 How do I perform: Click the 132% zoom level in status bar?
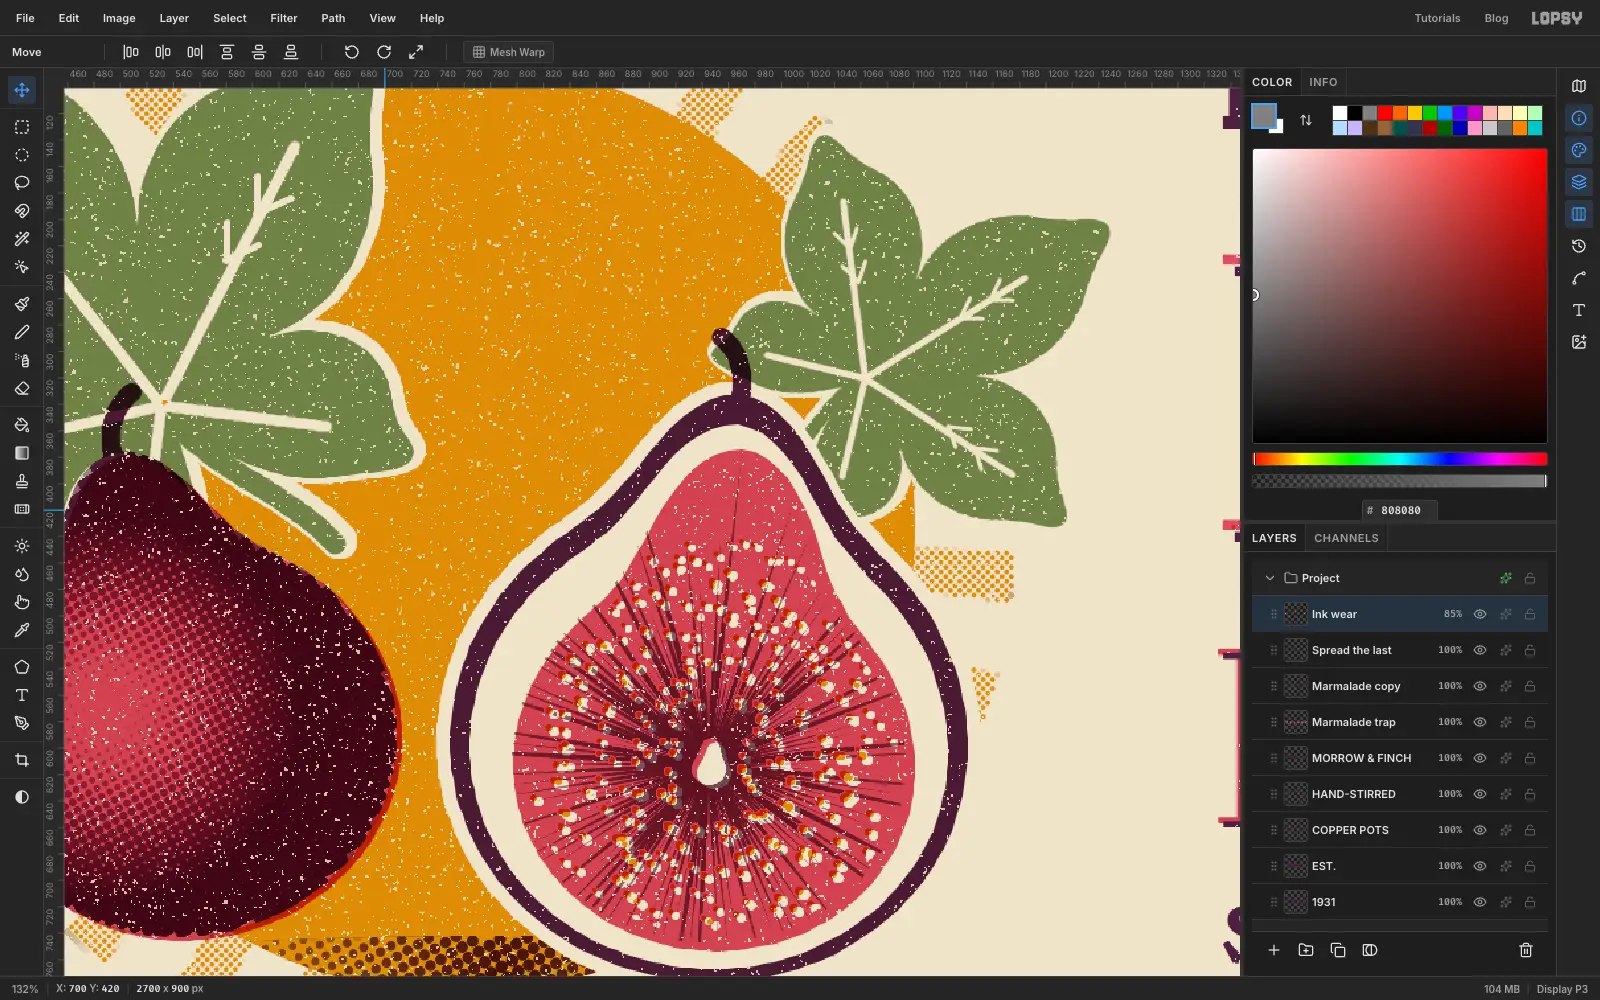[x=25, y=988]
